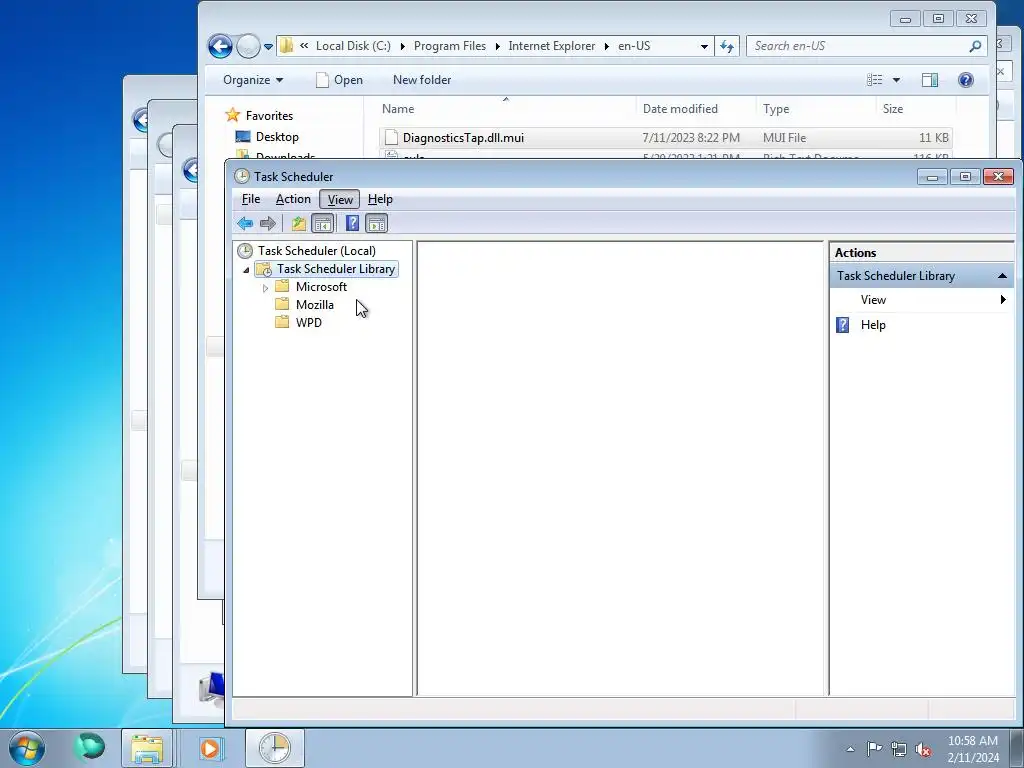1024x768 pixels.
Task: Toggle the Show/Hide Console Tree icon
Action: (323, 224)
